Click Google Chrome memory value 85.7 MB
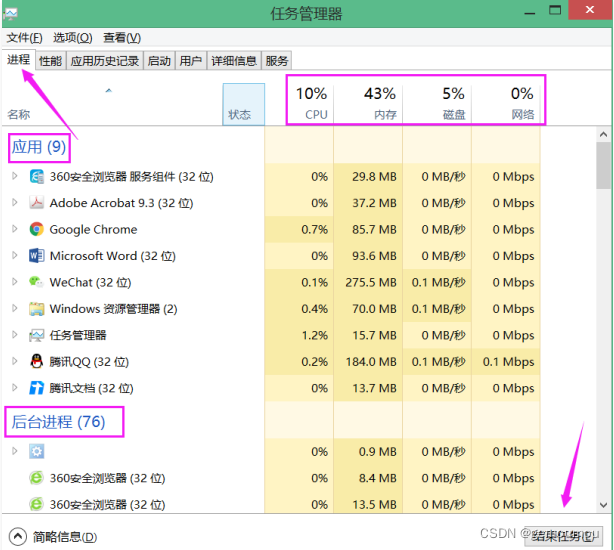 coord(374,229)
